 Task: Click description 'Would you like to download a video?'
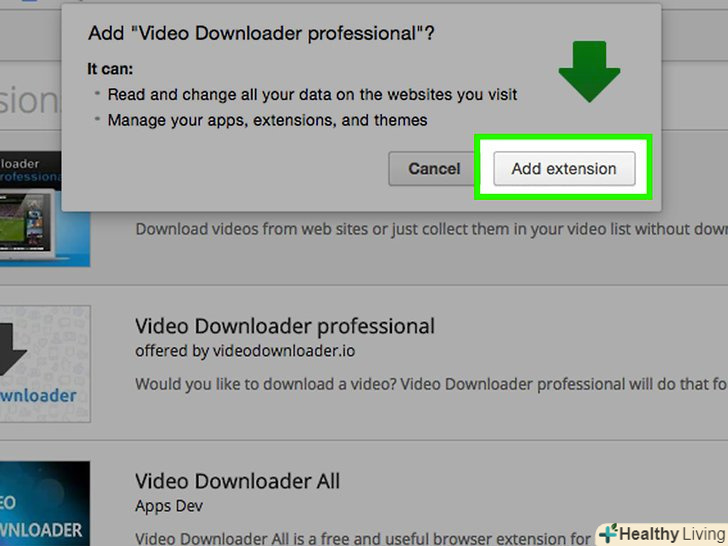coord(431,384)
